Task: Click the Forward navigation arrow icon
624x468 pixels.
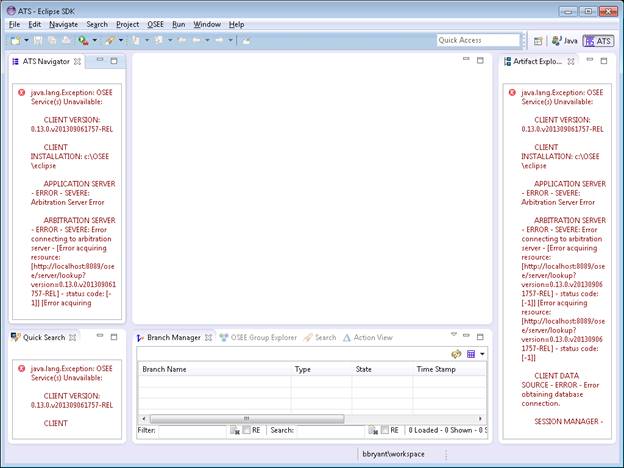Action: pyautogui.click(x=219, y=40)
